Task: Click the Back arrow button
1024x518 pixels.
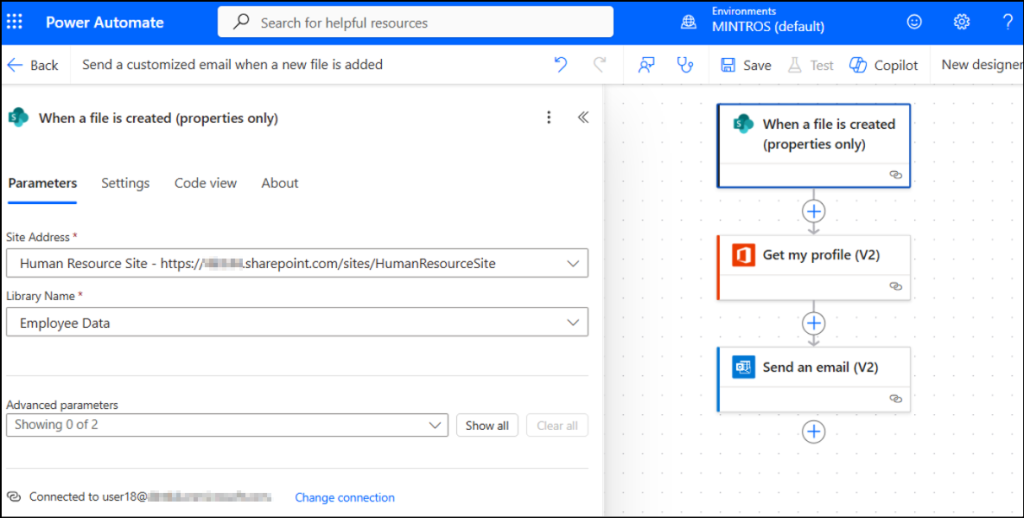Action: tap(33, 65)
